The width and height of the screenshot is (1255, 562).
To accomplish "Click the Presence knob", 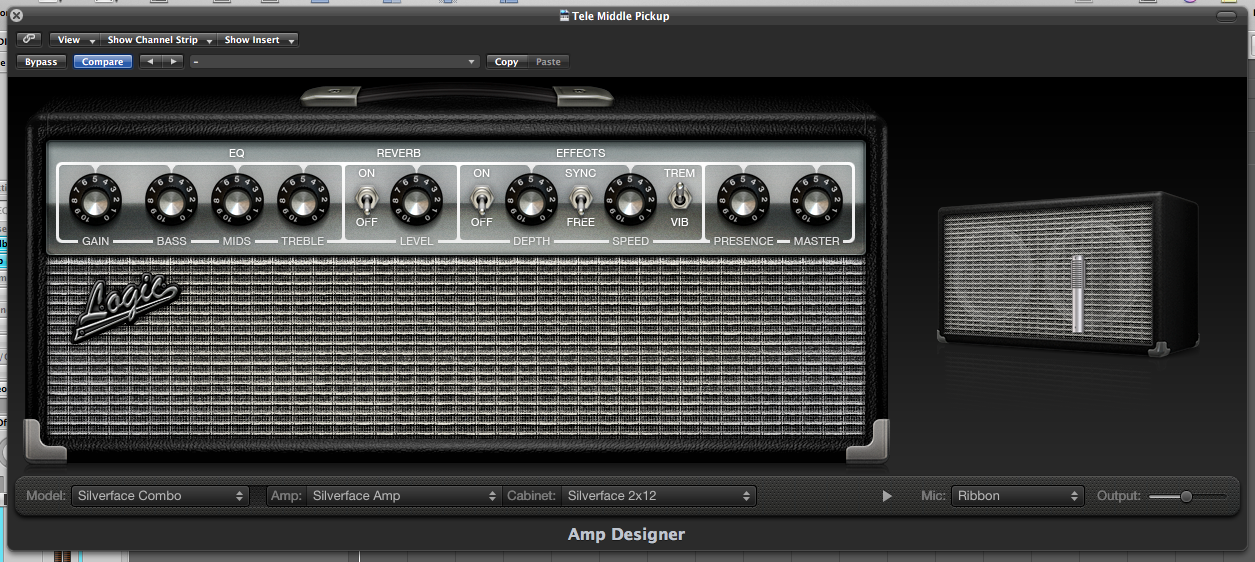I will tap(741, 202).
